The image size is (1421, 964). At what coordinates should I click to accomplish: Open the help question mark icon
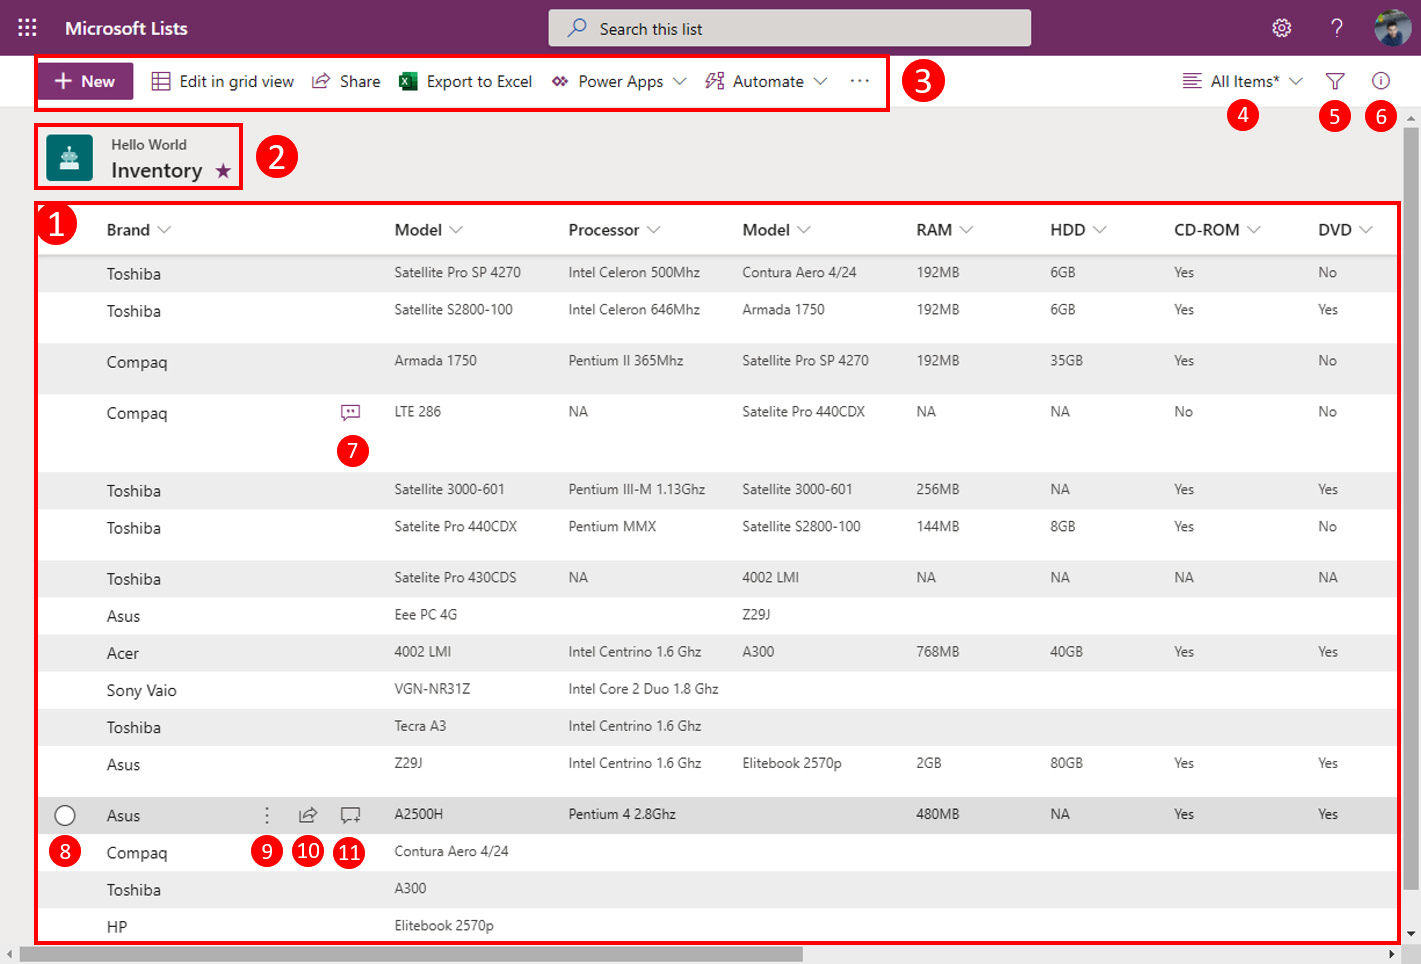(x=1337, y=28)
